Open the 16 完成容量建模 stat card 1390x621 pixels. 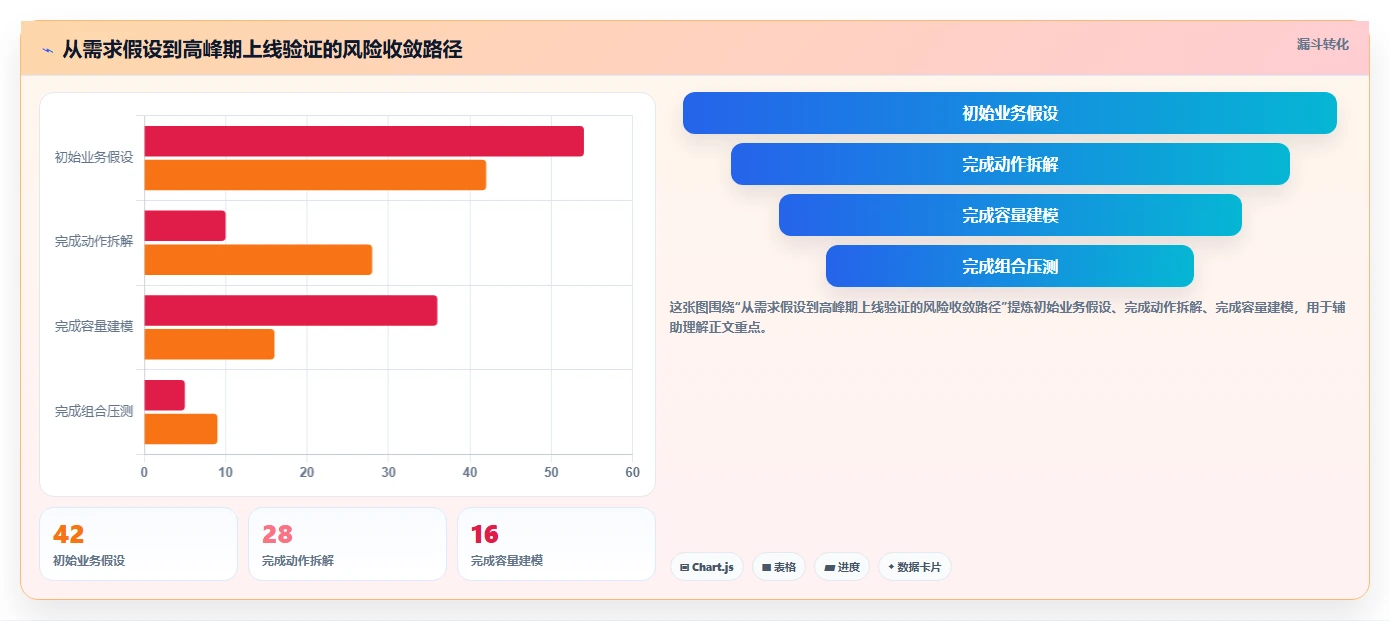(x=556, y=544)
